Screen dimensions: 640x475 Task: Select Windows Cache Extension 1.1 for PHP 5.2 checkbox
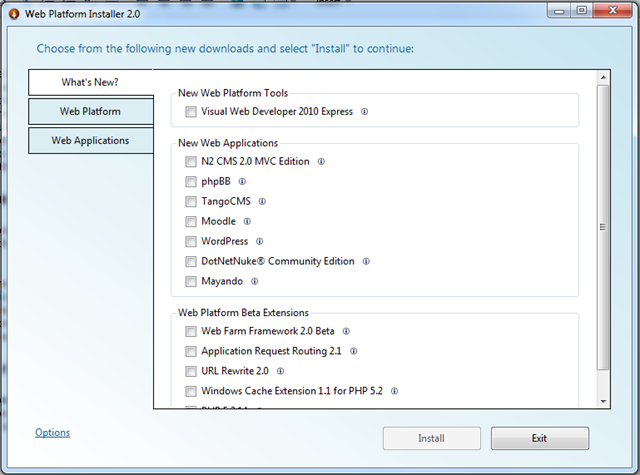click(x=191, y=391)
